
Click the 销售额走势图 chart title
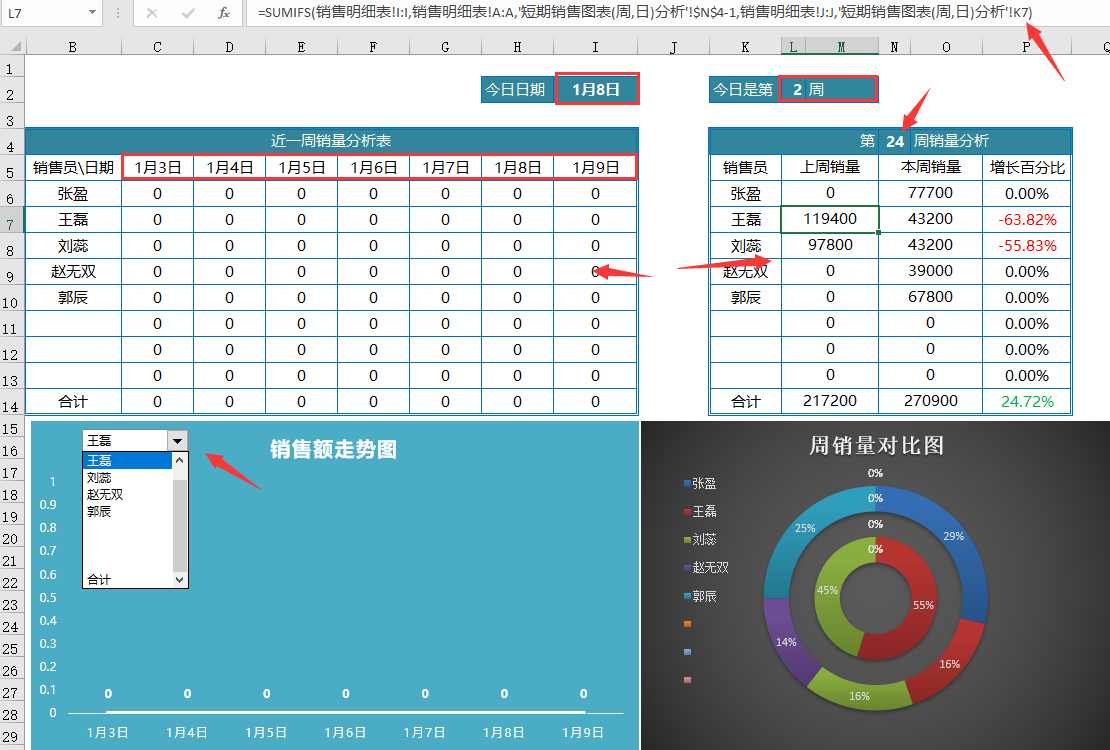[333, 449]
